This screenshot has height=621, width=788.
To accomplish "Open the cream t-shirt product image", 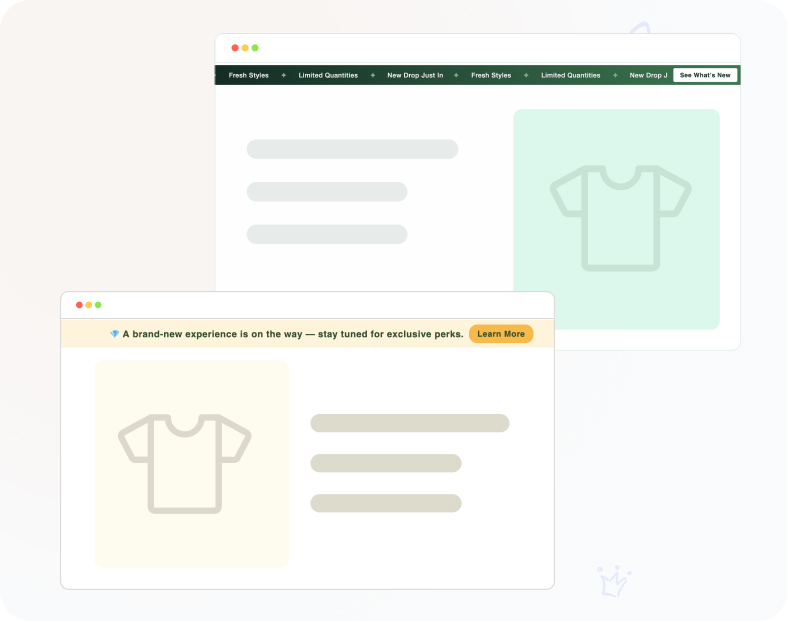I will coord(192,464).
